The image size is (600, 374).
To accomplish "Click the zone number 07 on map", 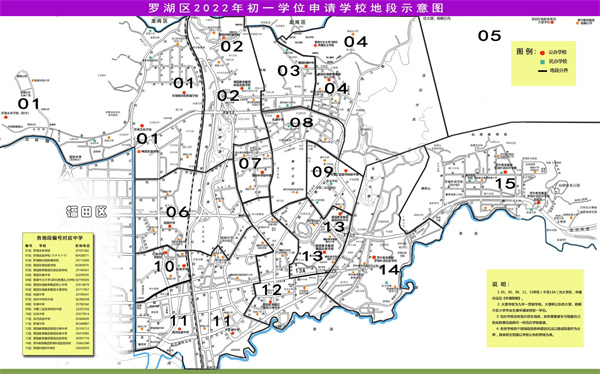I will tap(250, 164).
